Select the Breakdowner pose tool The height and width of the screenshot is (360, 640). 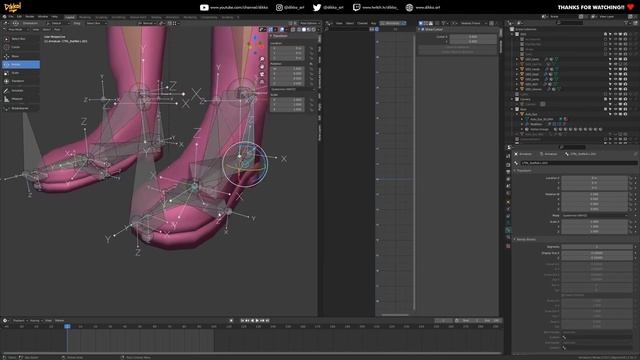[x=21, y=109]
